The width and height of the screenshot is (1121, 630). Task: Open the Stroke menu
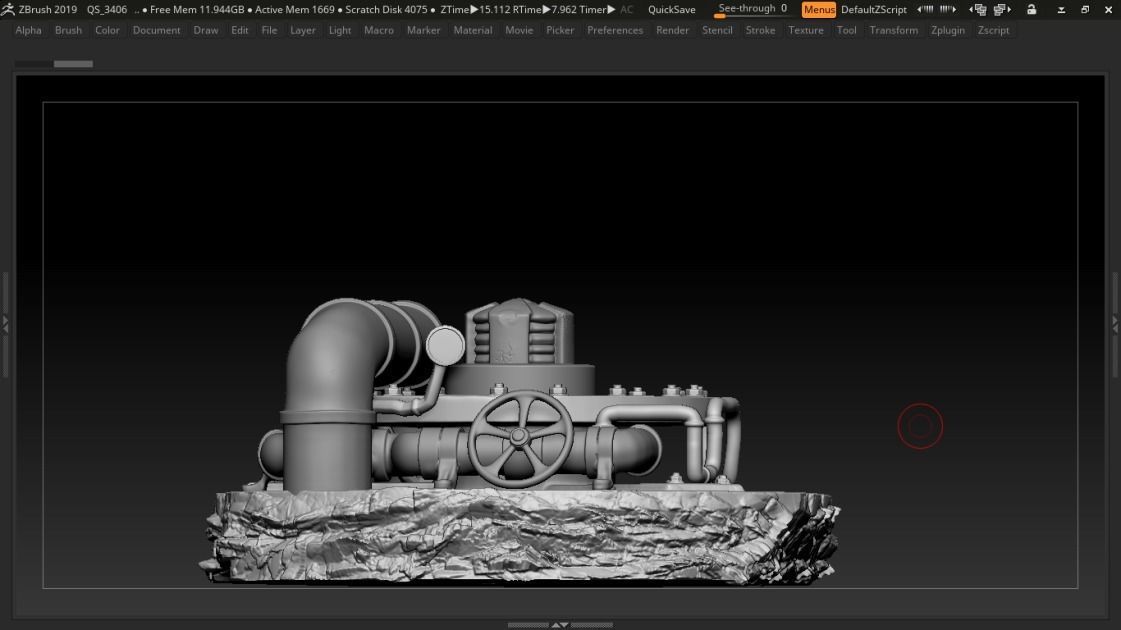pyautogui.click(x=761, y=30)
